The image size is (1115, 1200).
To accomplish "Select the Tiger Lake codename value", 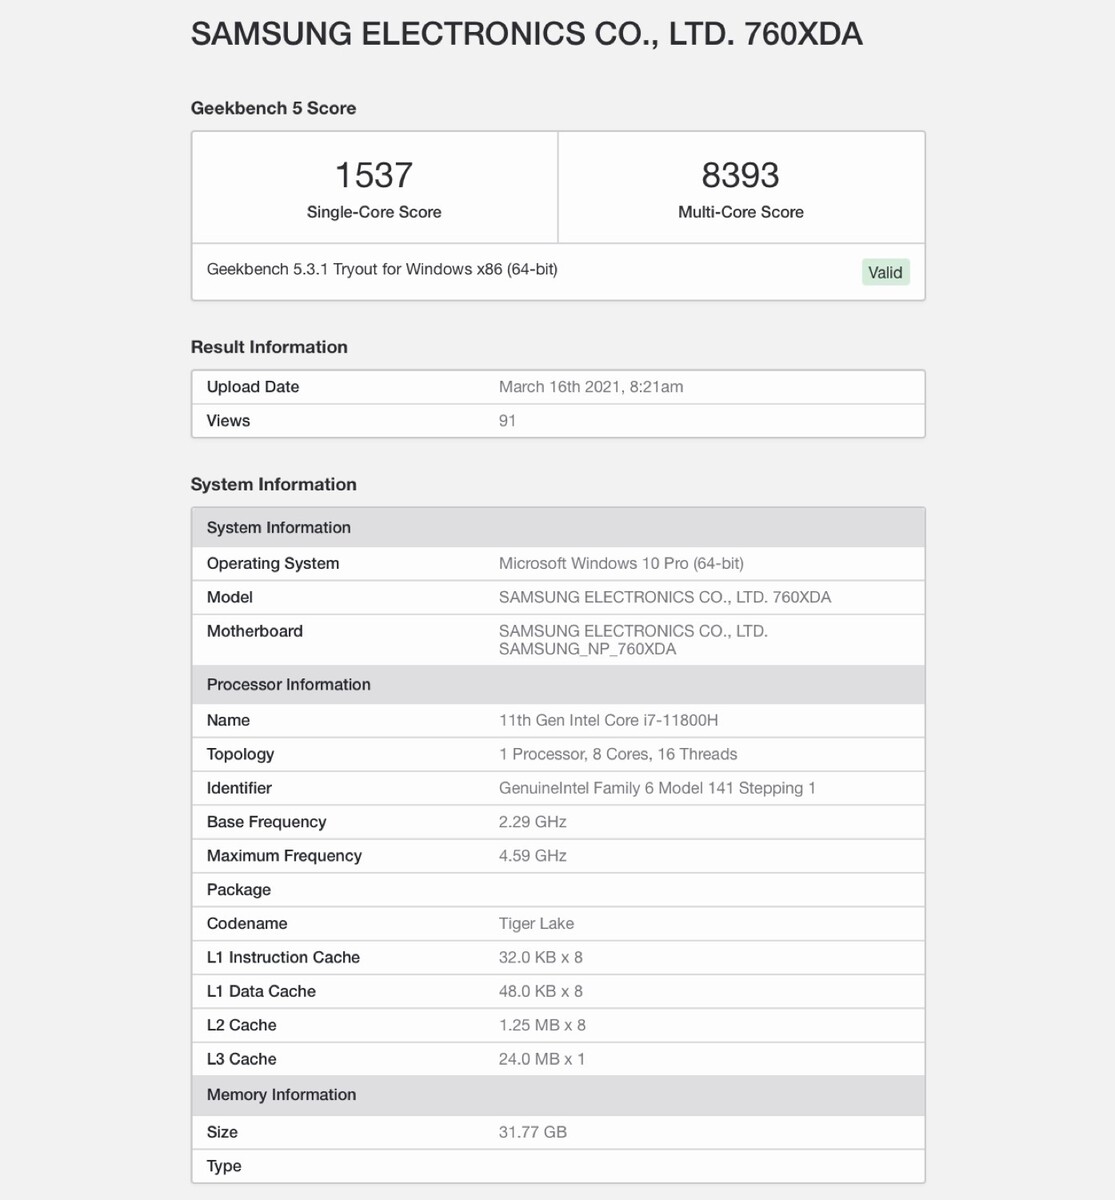I will [x=536, y=924].
